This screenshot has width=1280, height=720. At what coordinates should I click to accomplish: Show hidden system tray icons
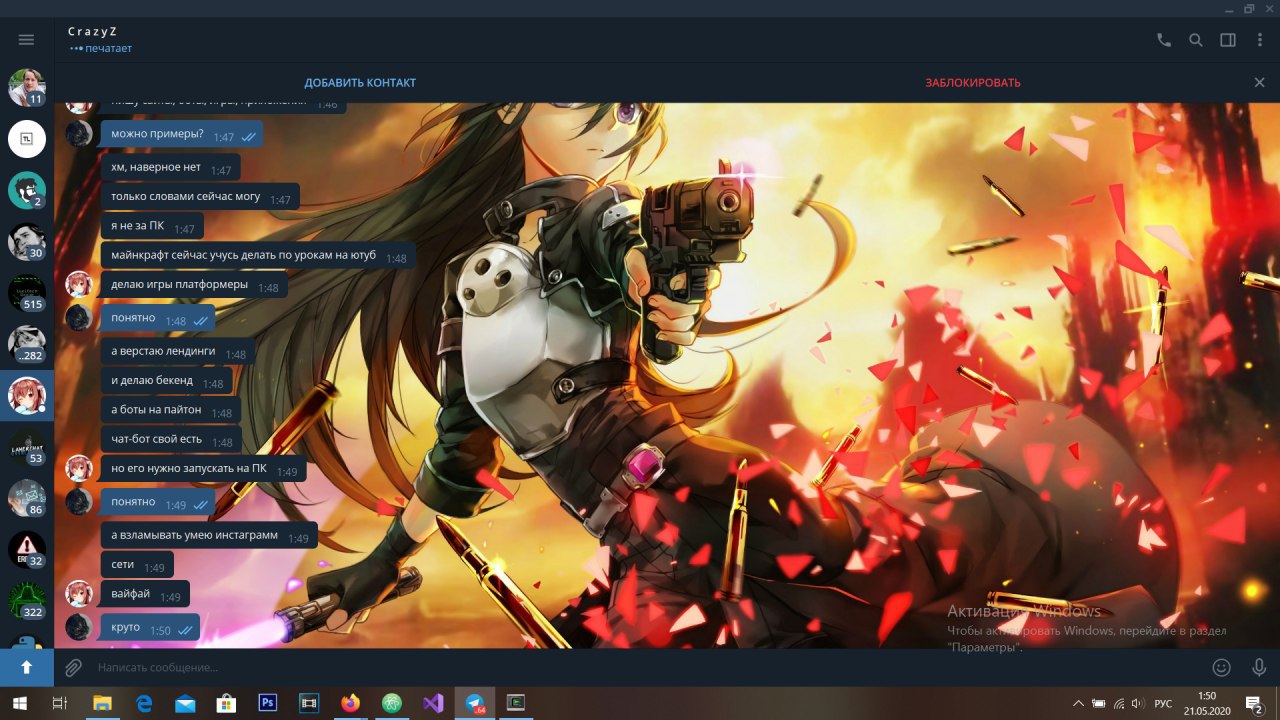click(1077, 703)
